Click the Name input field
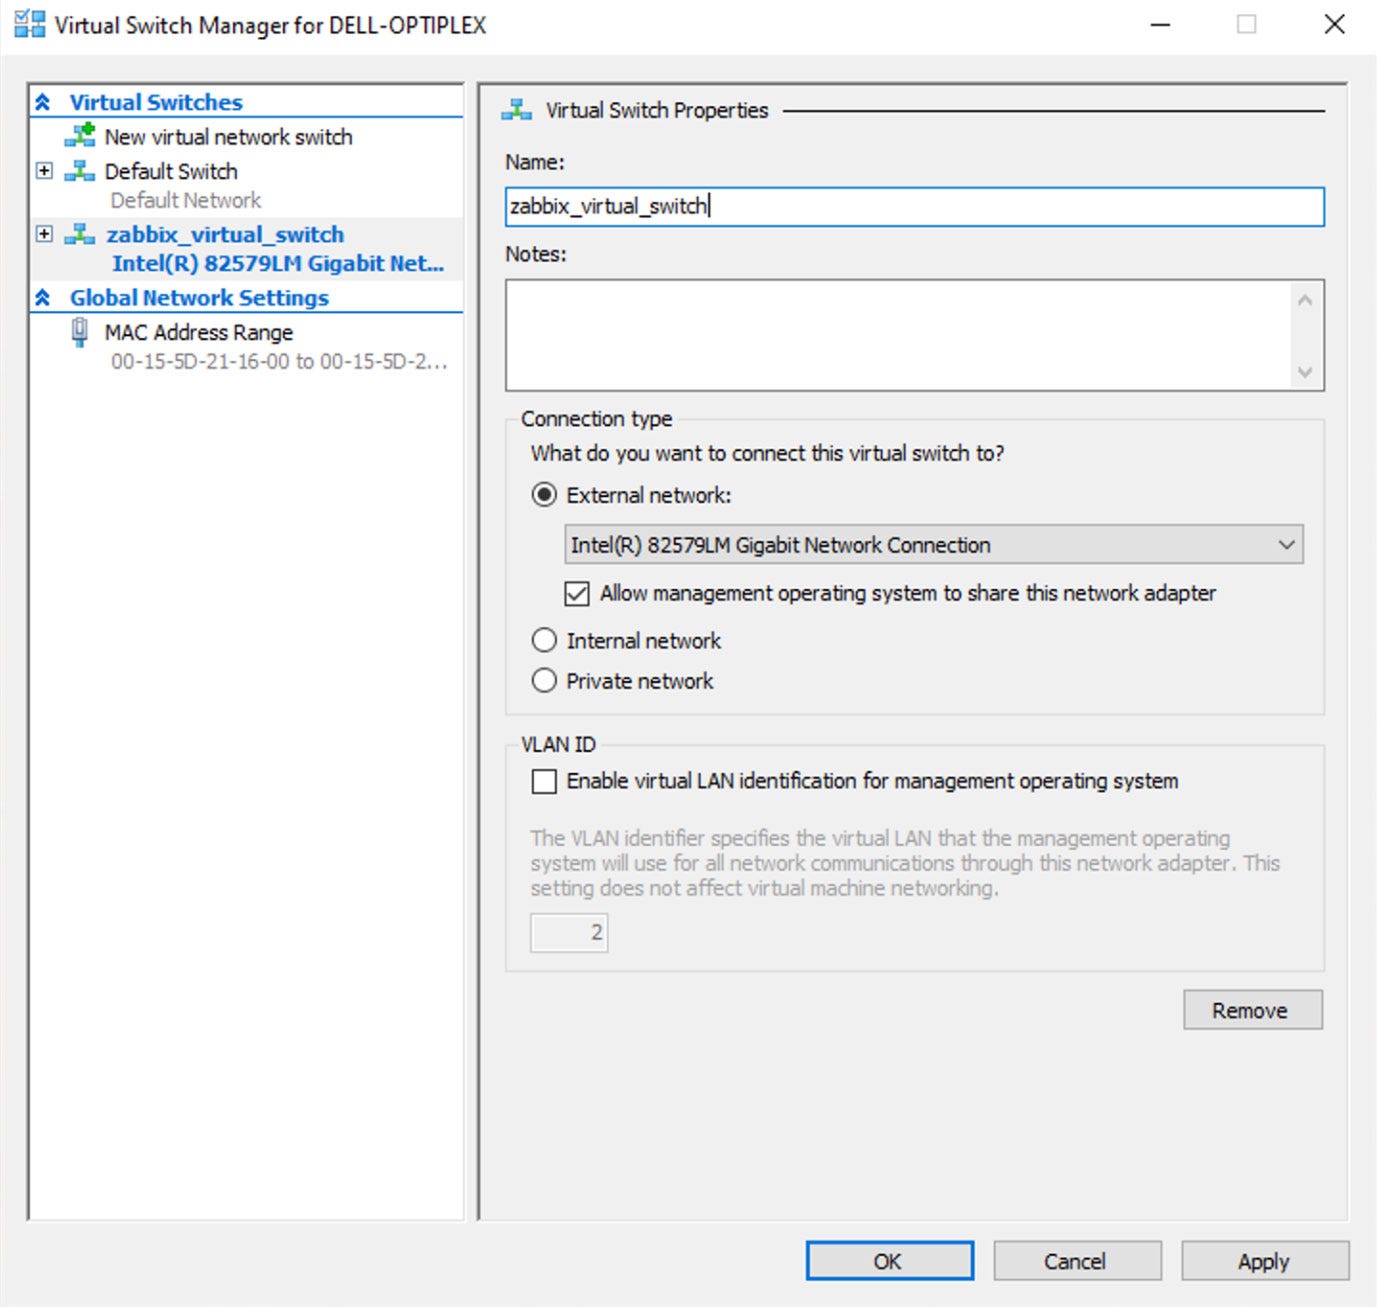The height and width of the screenshot is (1307, 1377). pyautogui.click(x=915, y=207)
